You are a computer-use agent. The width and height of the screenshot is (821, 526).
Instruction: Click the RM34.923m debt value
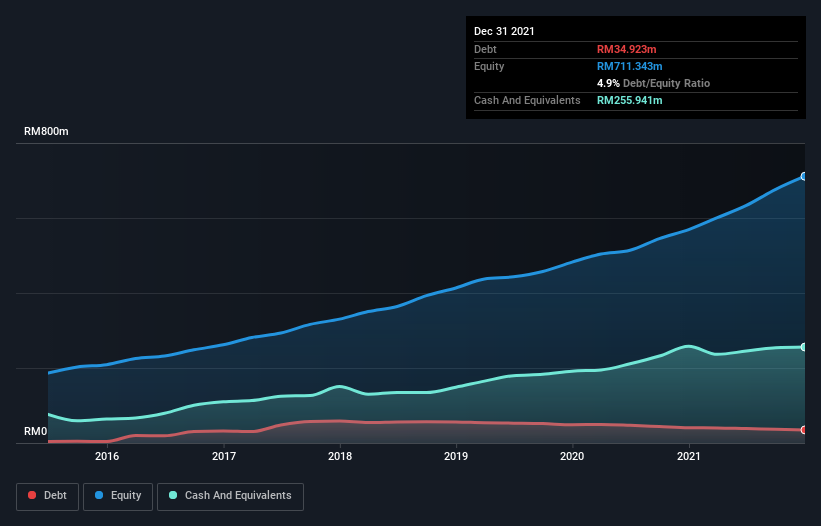(627, 49)
